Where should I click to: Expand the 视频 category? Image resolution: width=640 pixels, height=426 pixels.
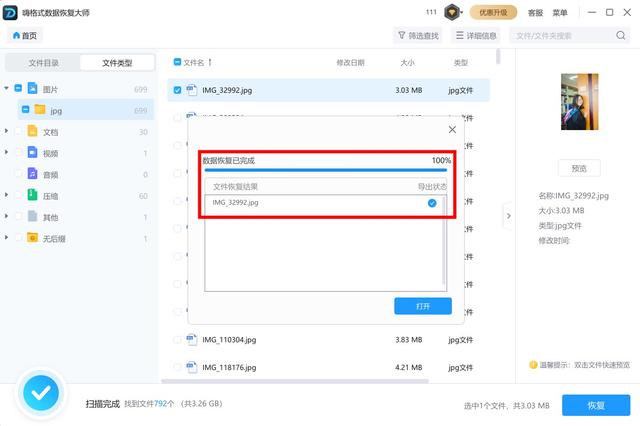6,152
